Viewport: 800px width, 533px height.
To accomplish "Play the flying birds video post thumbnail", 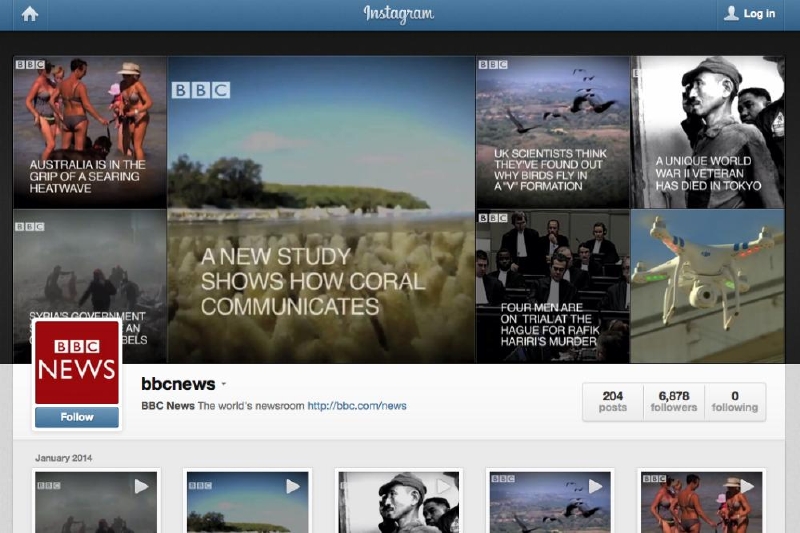I will click(x=550, y=502).
